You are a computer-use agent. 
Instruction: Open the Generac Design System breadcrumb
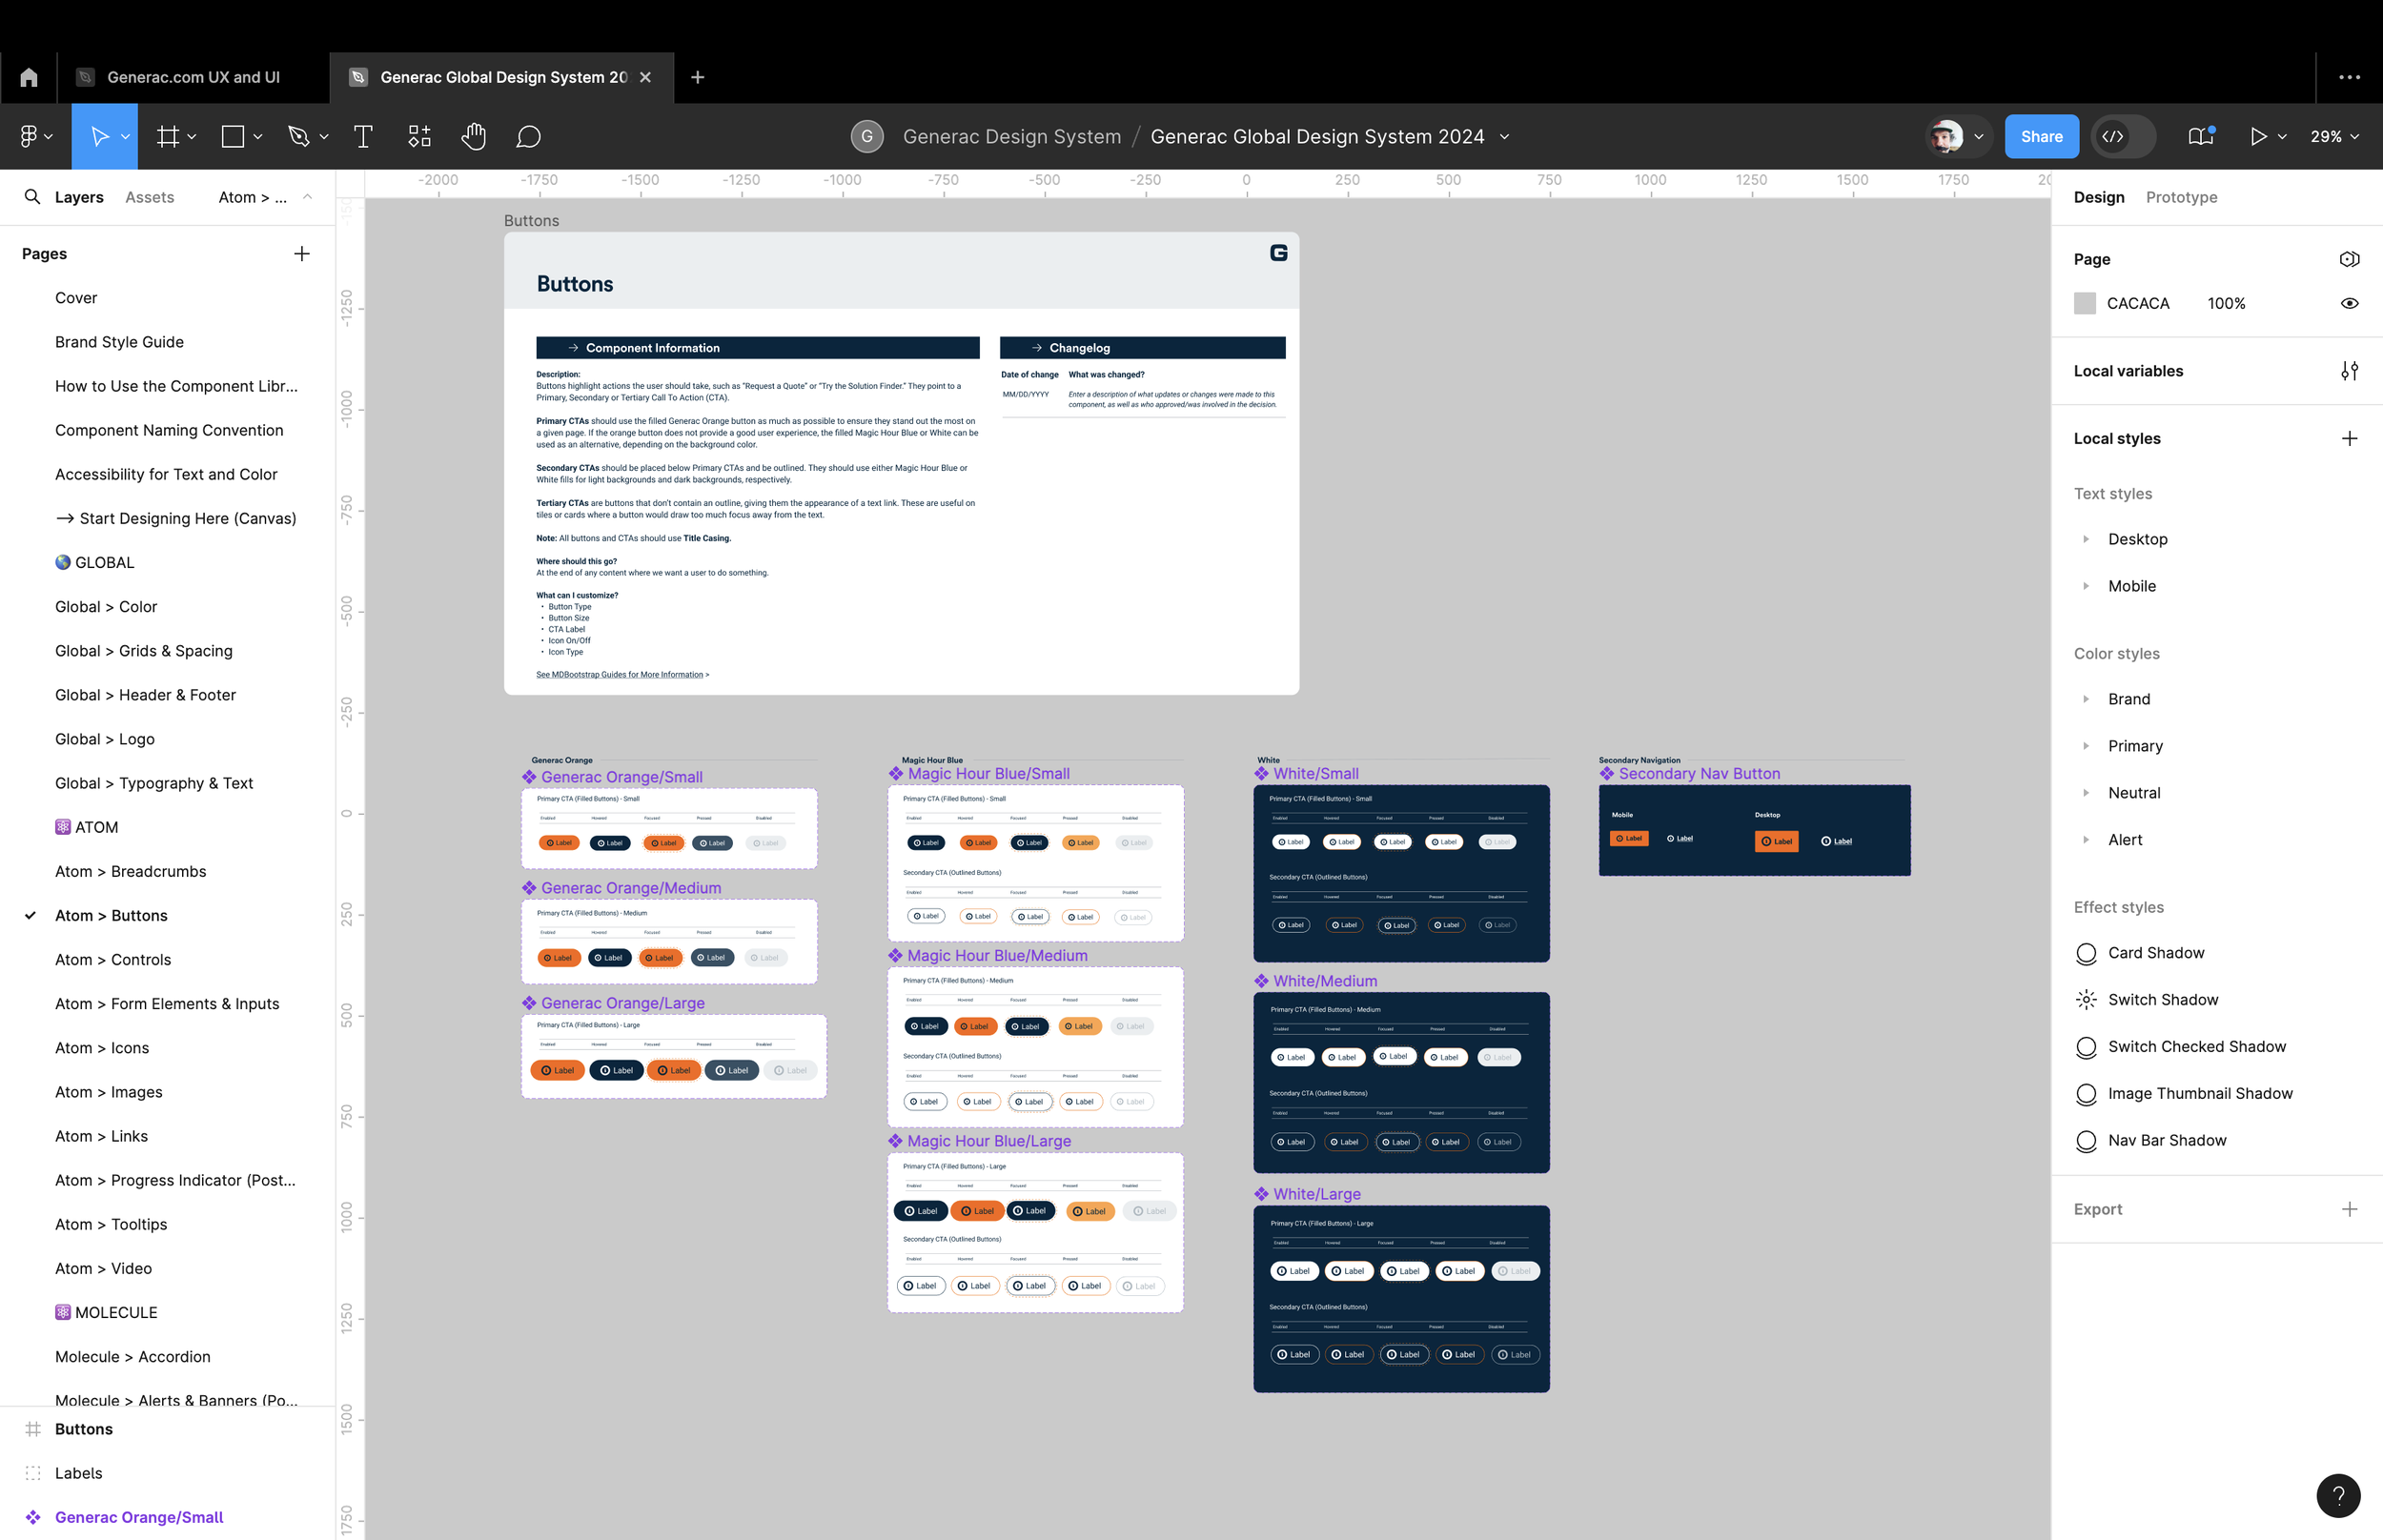coord(1012,136)
